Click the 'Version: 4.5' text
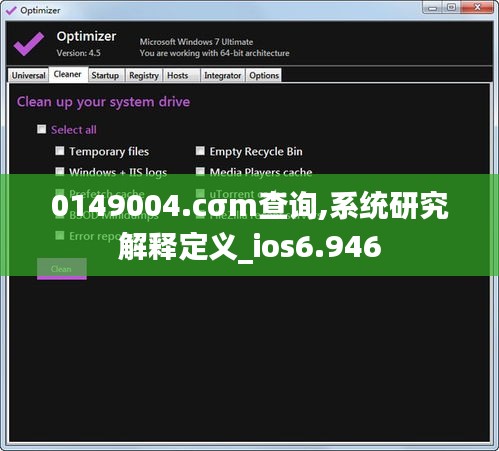This screenshot has width=499, height=451. coord(79,53)
